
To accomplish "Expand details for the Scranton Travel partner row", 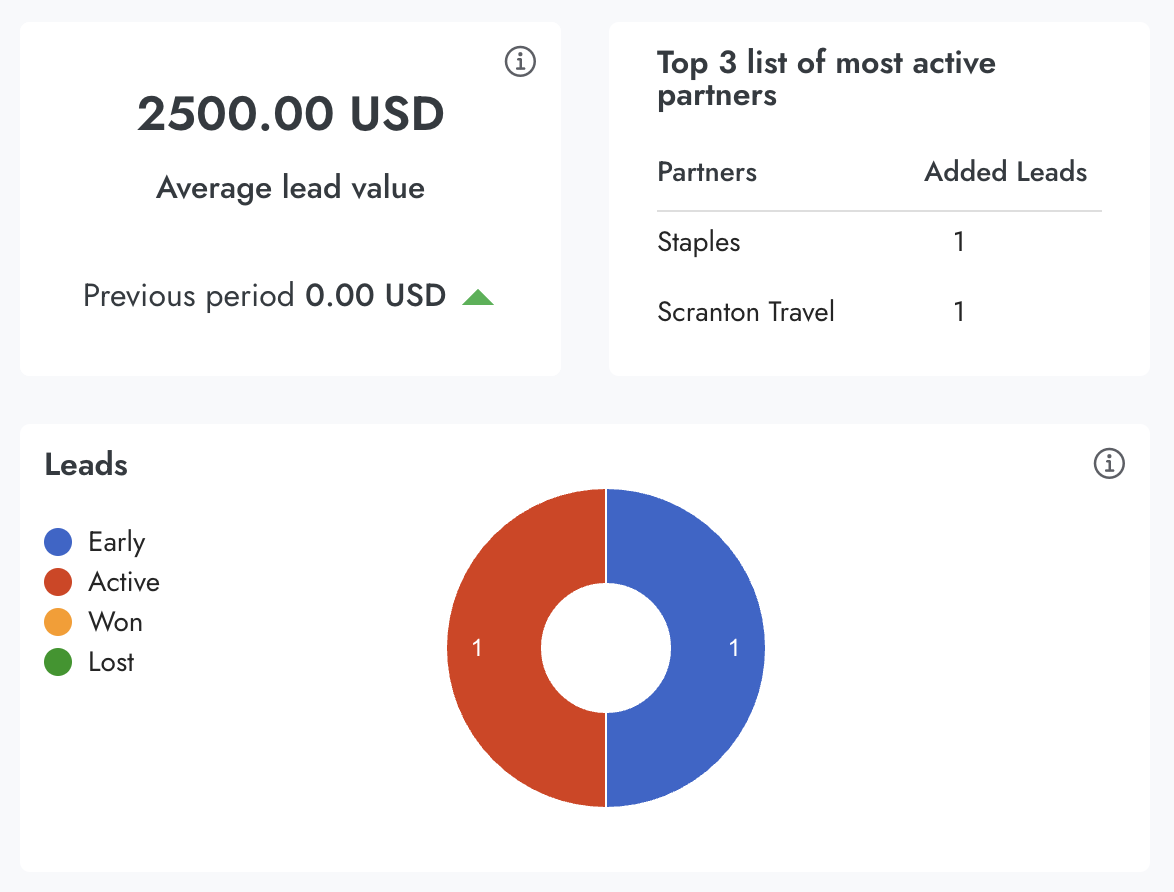I will pos(745,312).
